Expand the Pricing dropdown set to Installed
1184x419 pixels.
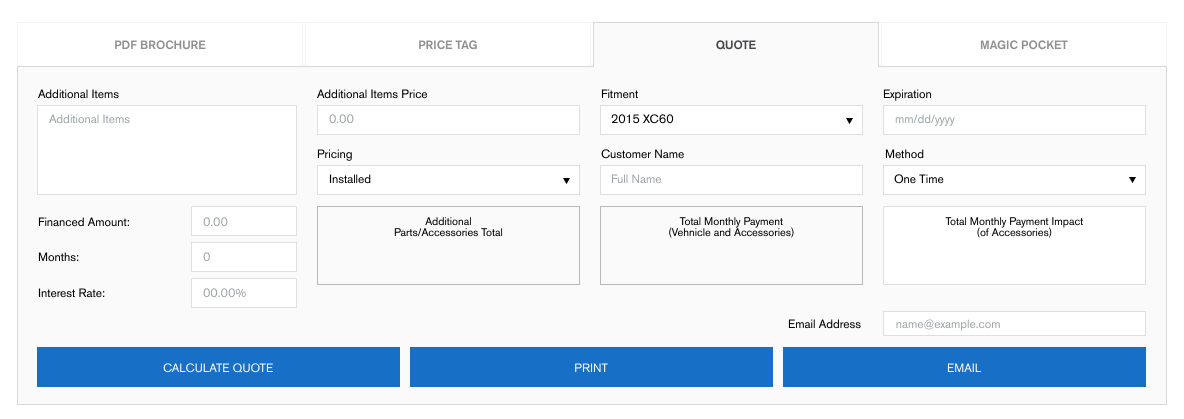[447, 180]
